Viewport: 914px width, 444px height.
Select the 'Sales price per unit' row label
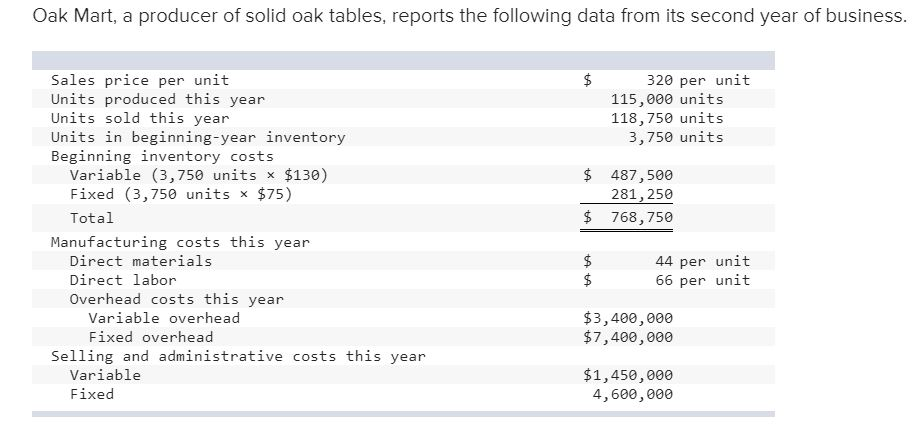click(x=140, y=80)
